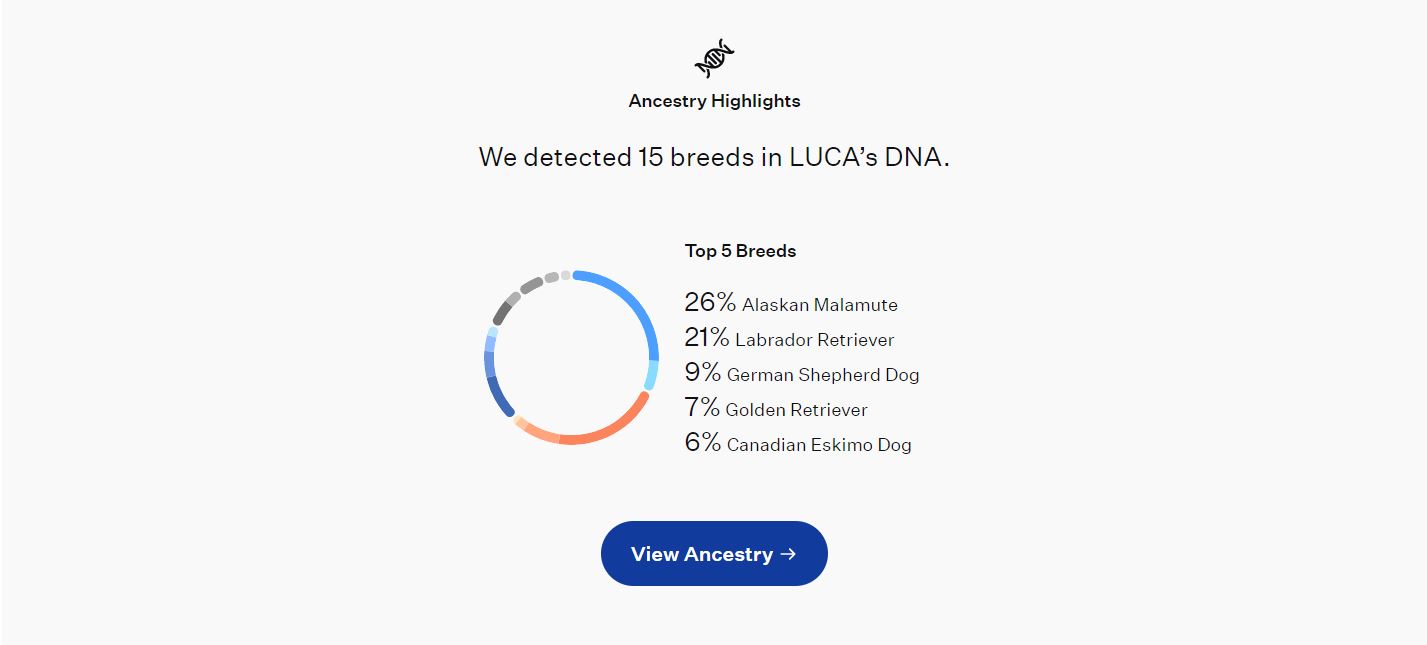Screen dimensions: 1427x645
Task: Click the lighter salmon orange donut arc
Action: 543,435
